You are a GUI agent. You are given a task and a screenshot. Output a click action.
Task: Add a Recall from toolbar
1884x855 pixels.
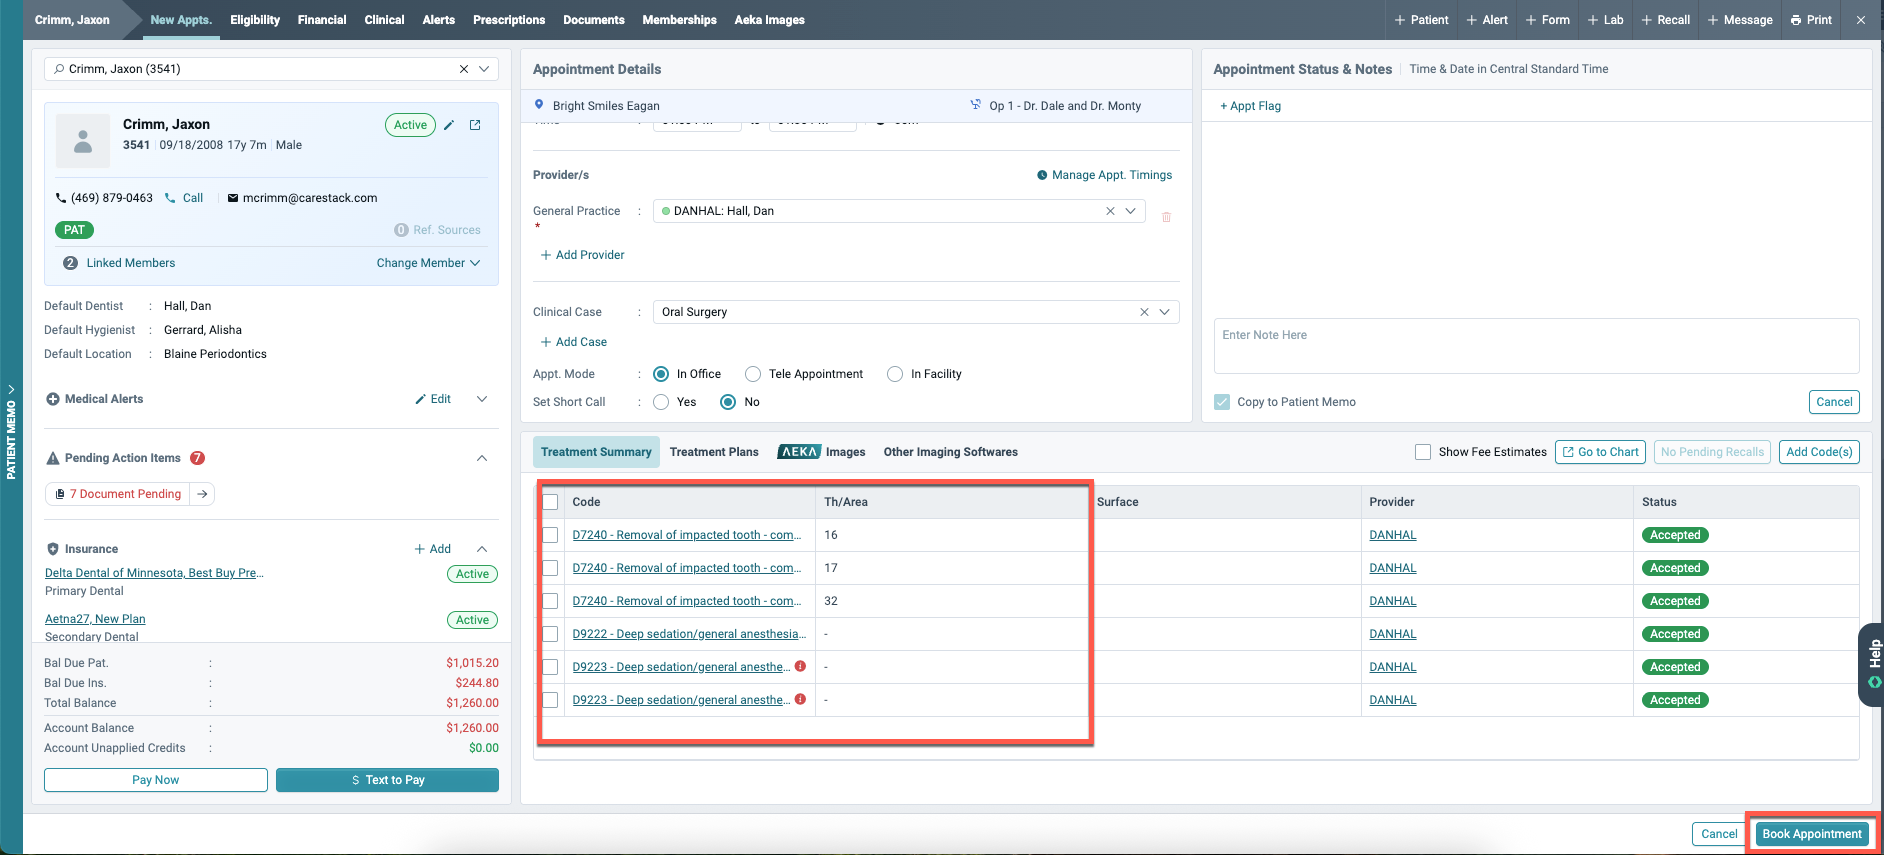tap(1665, 20)
